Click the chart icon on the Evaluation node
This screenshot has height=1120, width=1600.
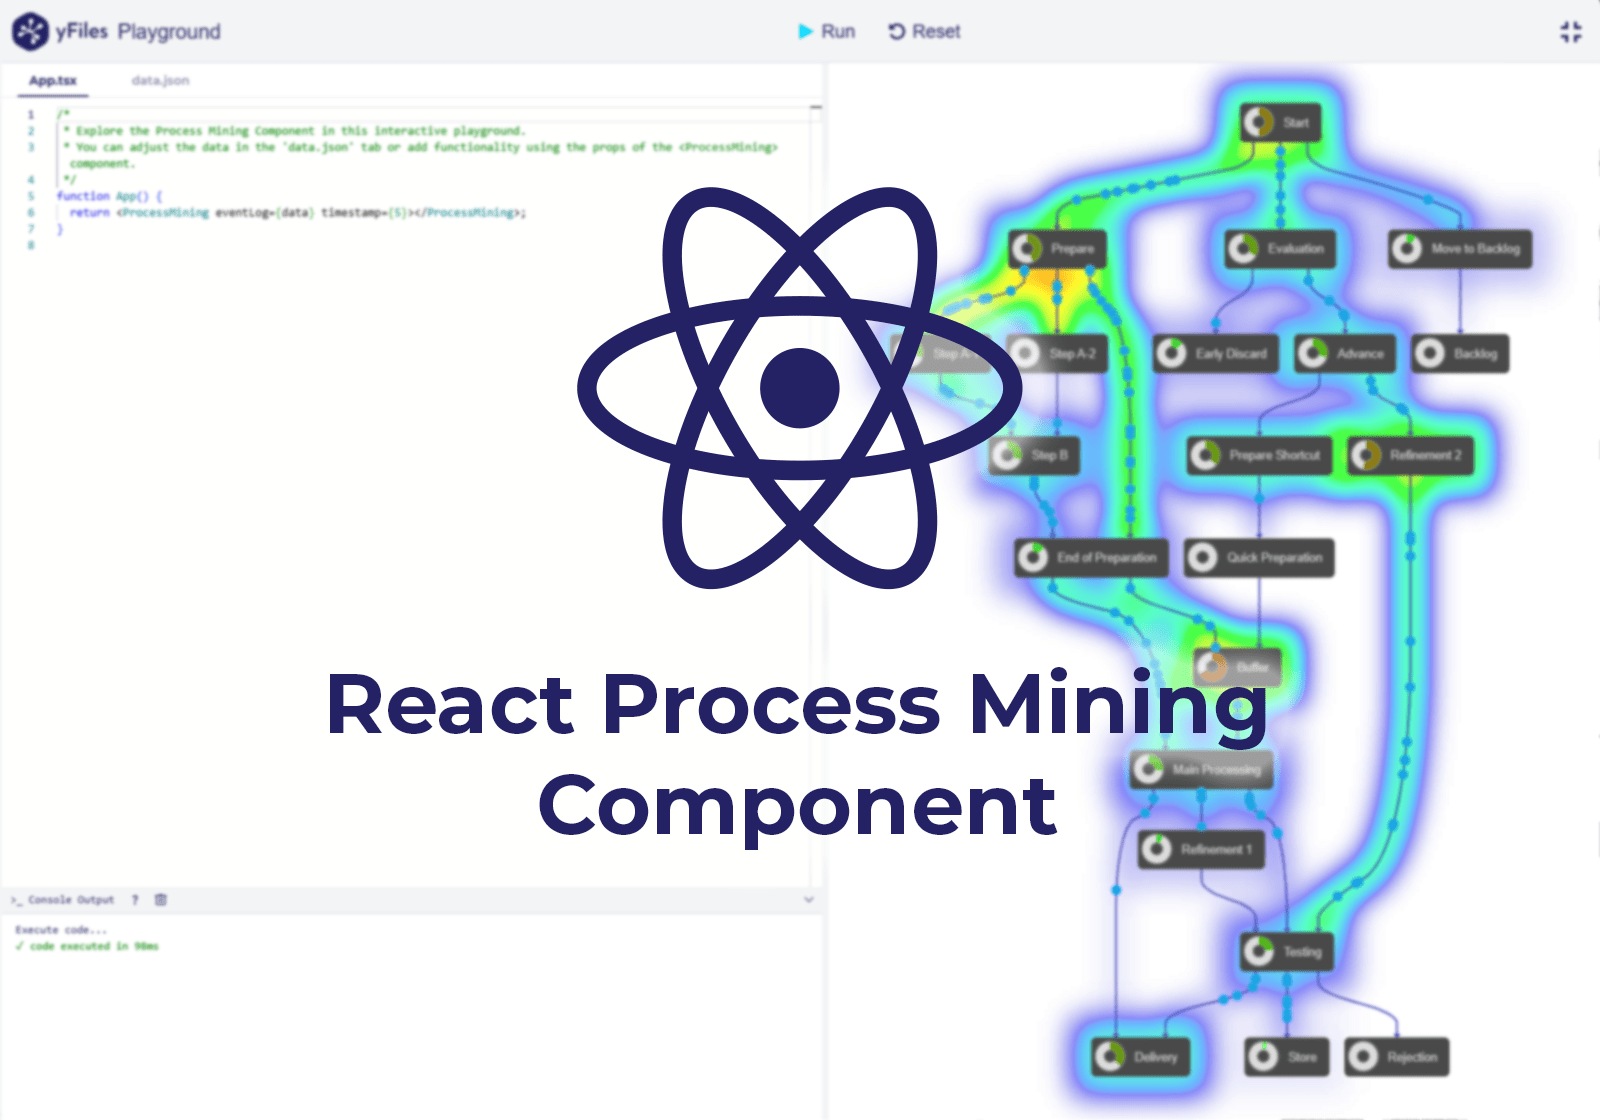[1245, 249]
